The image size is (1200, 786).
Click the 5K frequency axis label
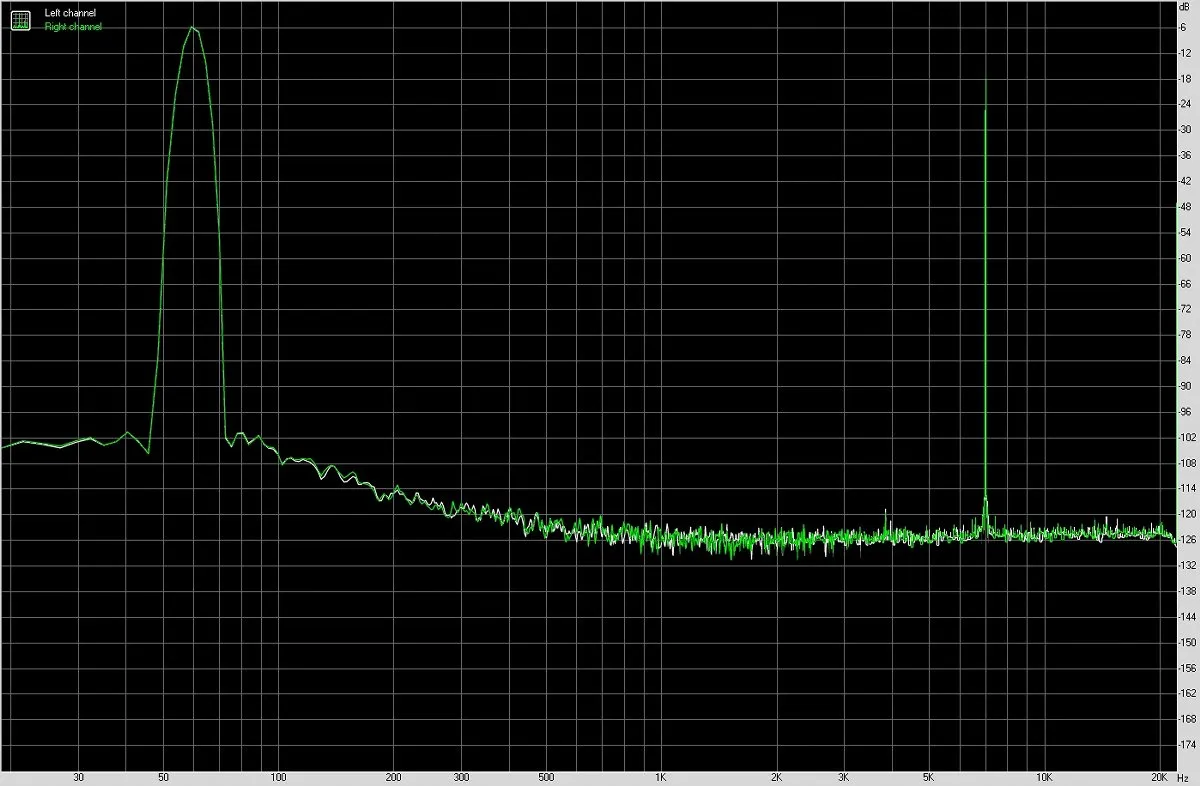tap(929, 776)
